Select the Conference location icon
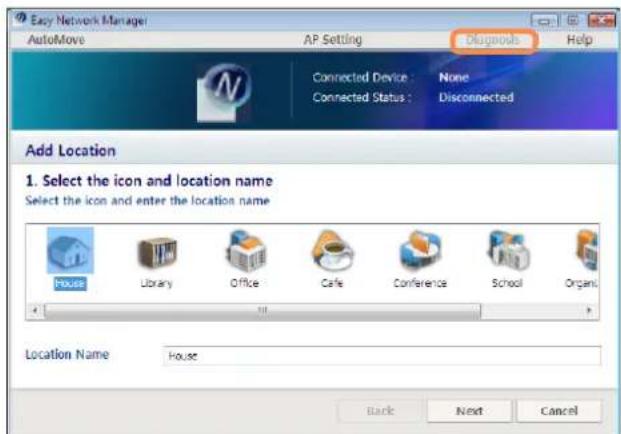This screenshot has height=434, width=621. [x=420, y=251]
